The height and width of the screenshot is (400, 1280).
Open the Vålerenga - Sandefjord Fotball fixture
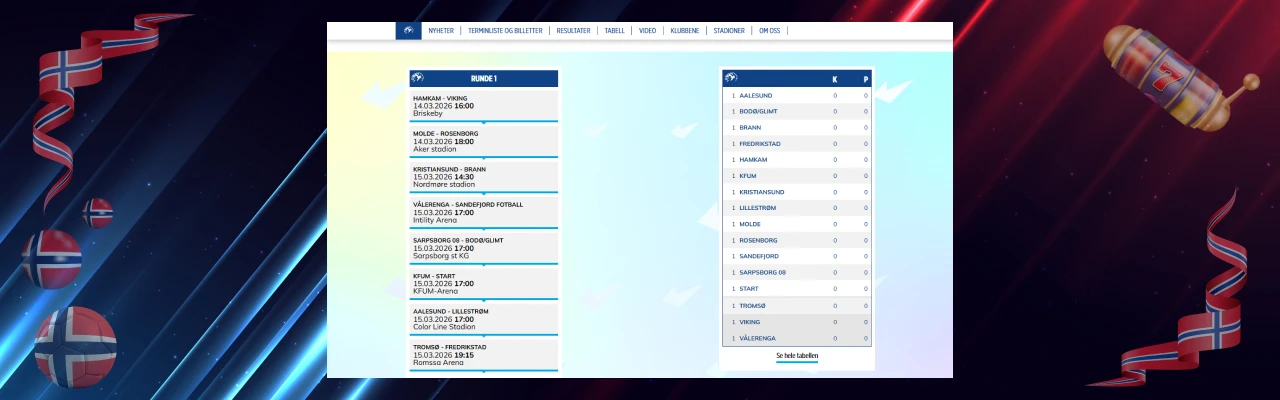tap(484, 212)
